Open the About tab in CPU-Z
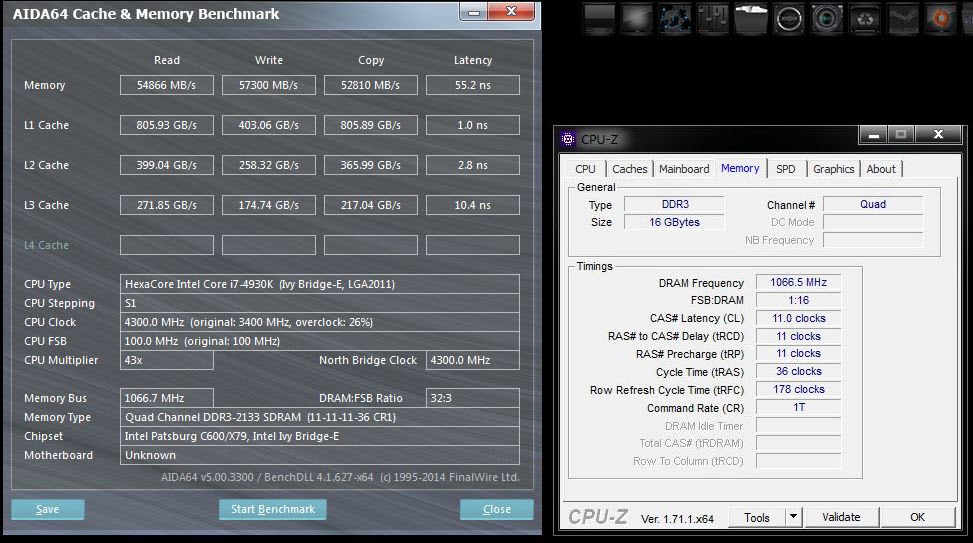 [x=881, y=169]
